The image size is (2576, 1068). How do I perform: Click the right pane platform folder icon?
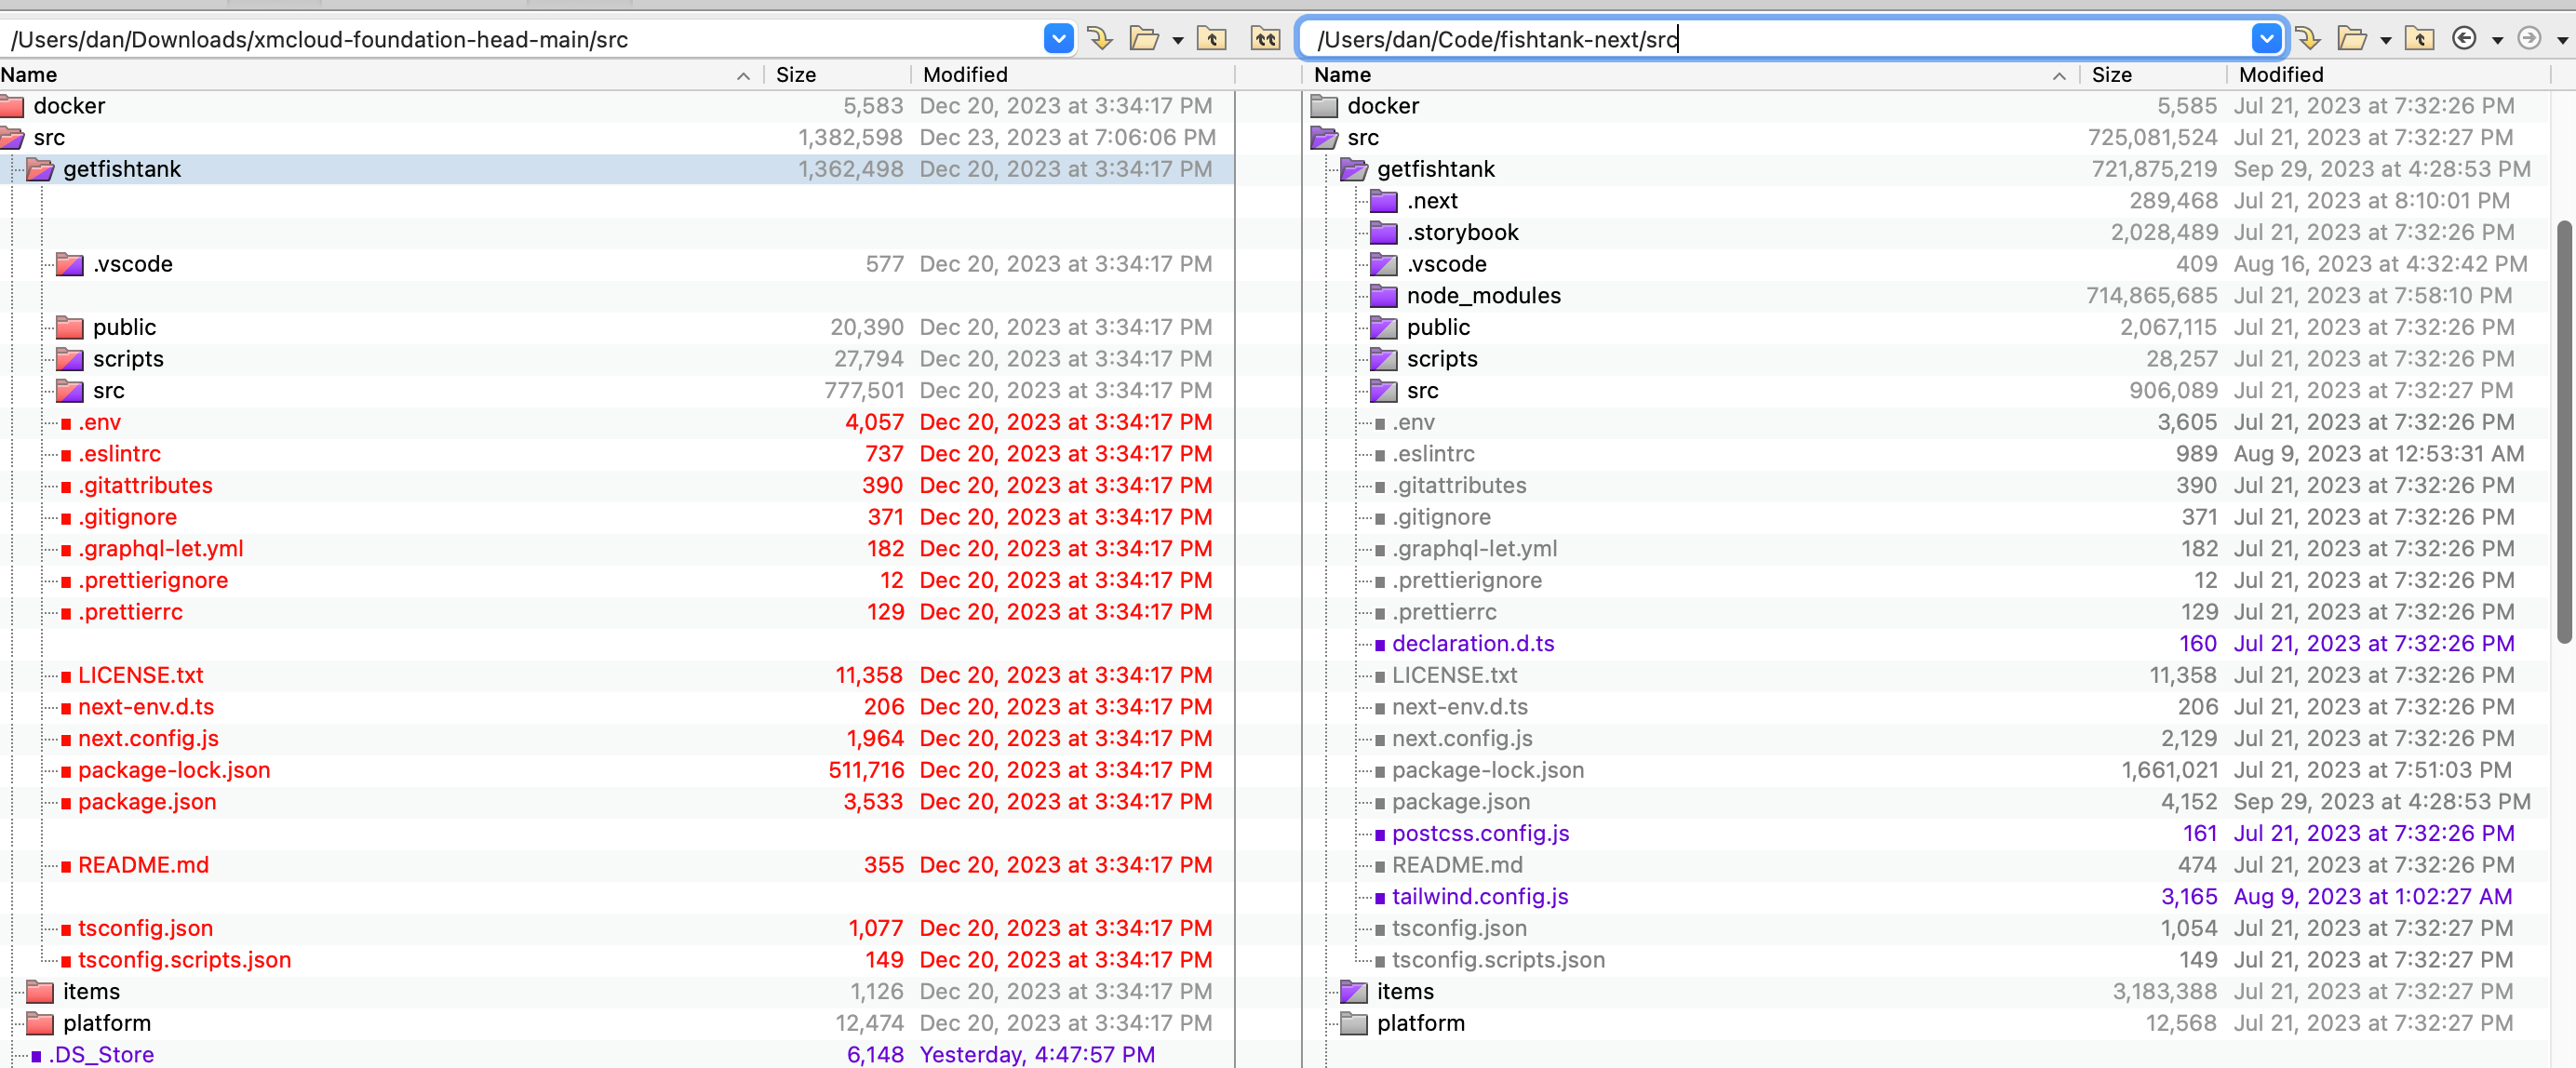[1354, 1023]
